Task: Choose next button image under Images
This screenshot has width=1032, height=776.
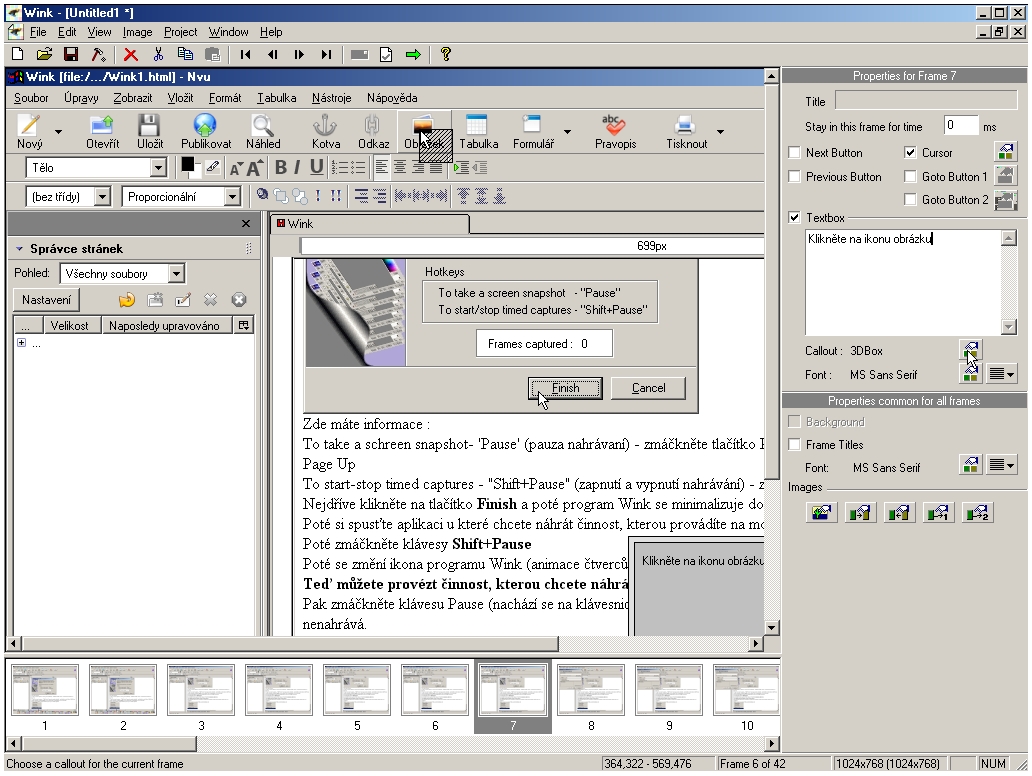Action: (860, 512)
